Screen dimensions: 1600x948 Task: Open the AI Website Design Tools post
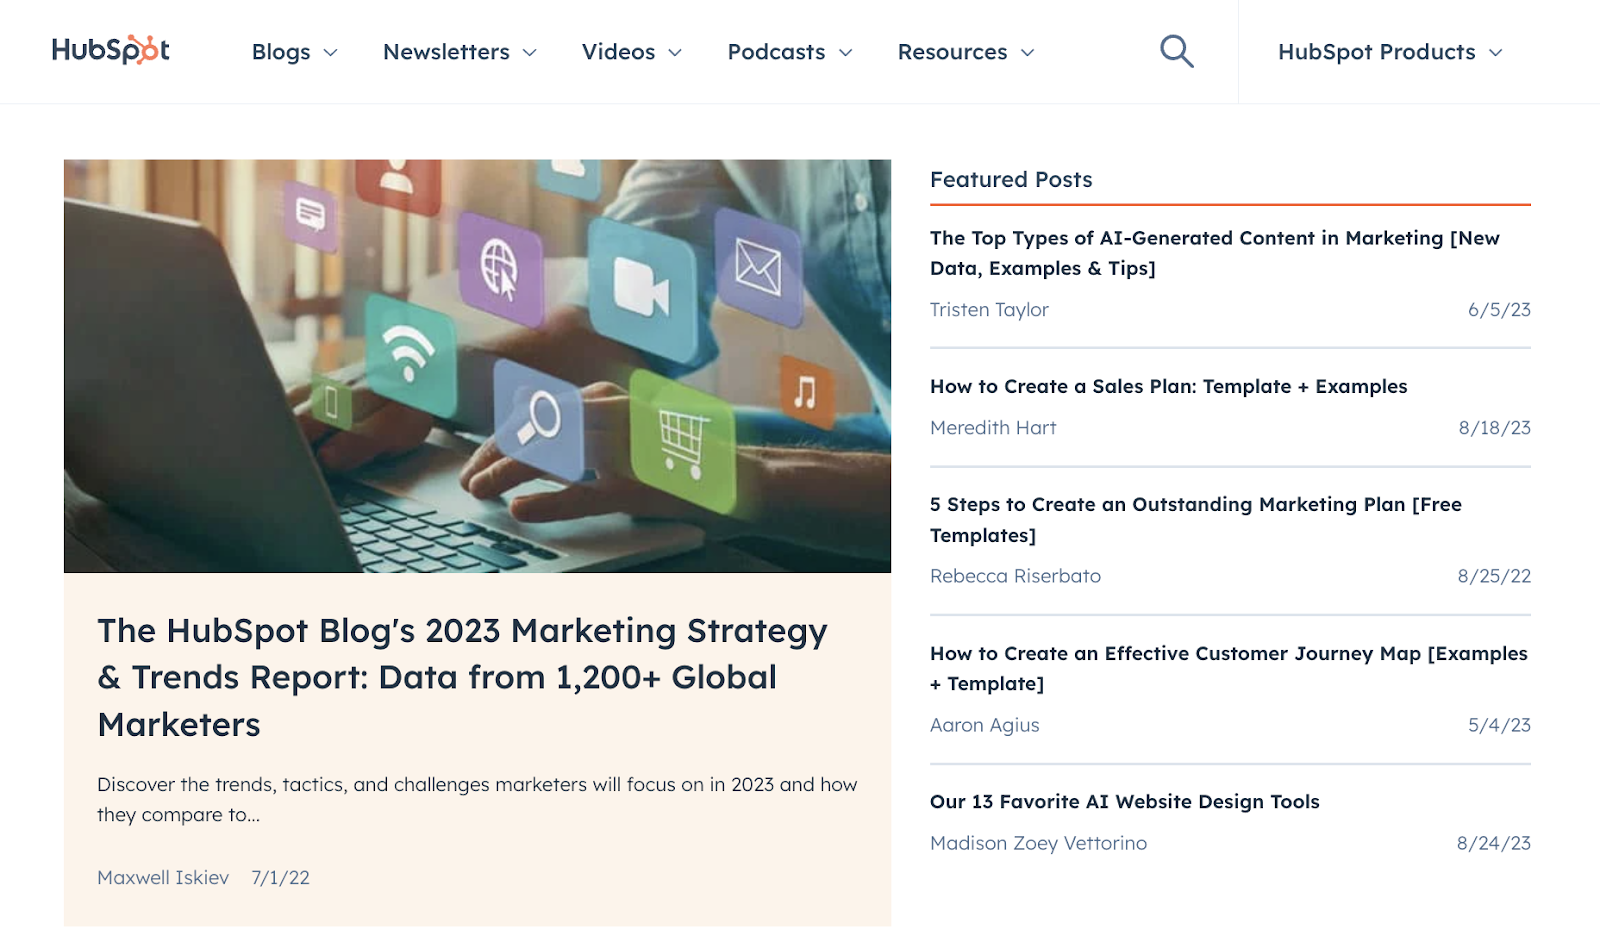1125,801
